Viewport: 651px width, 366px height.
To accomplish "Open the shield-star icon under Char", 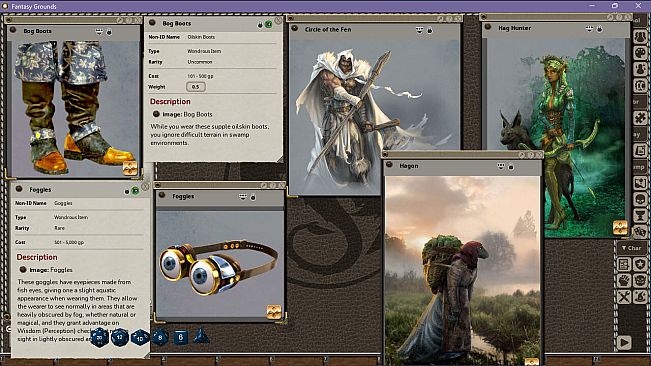I will point(640,264).
